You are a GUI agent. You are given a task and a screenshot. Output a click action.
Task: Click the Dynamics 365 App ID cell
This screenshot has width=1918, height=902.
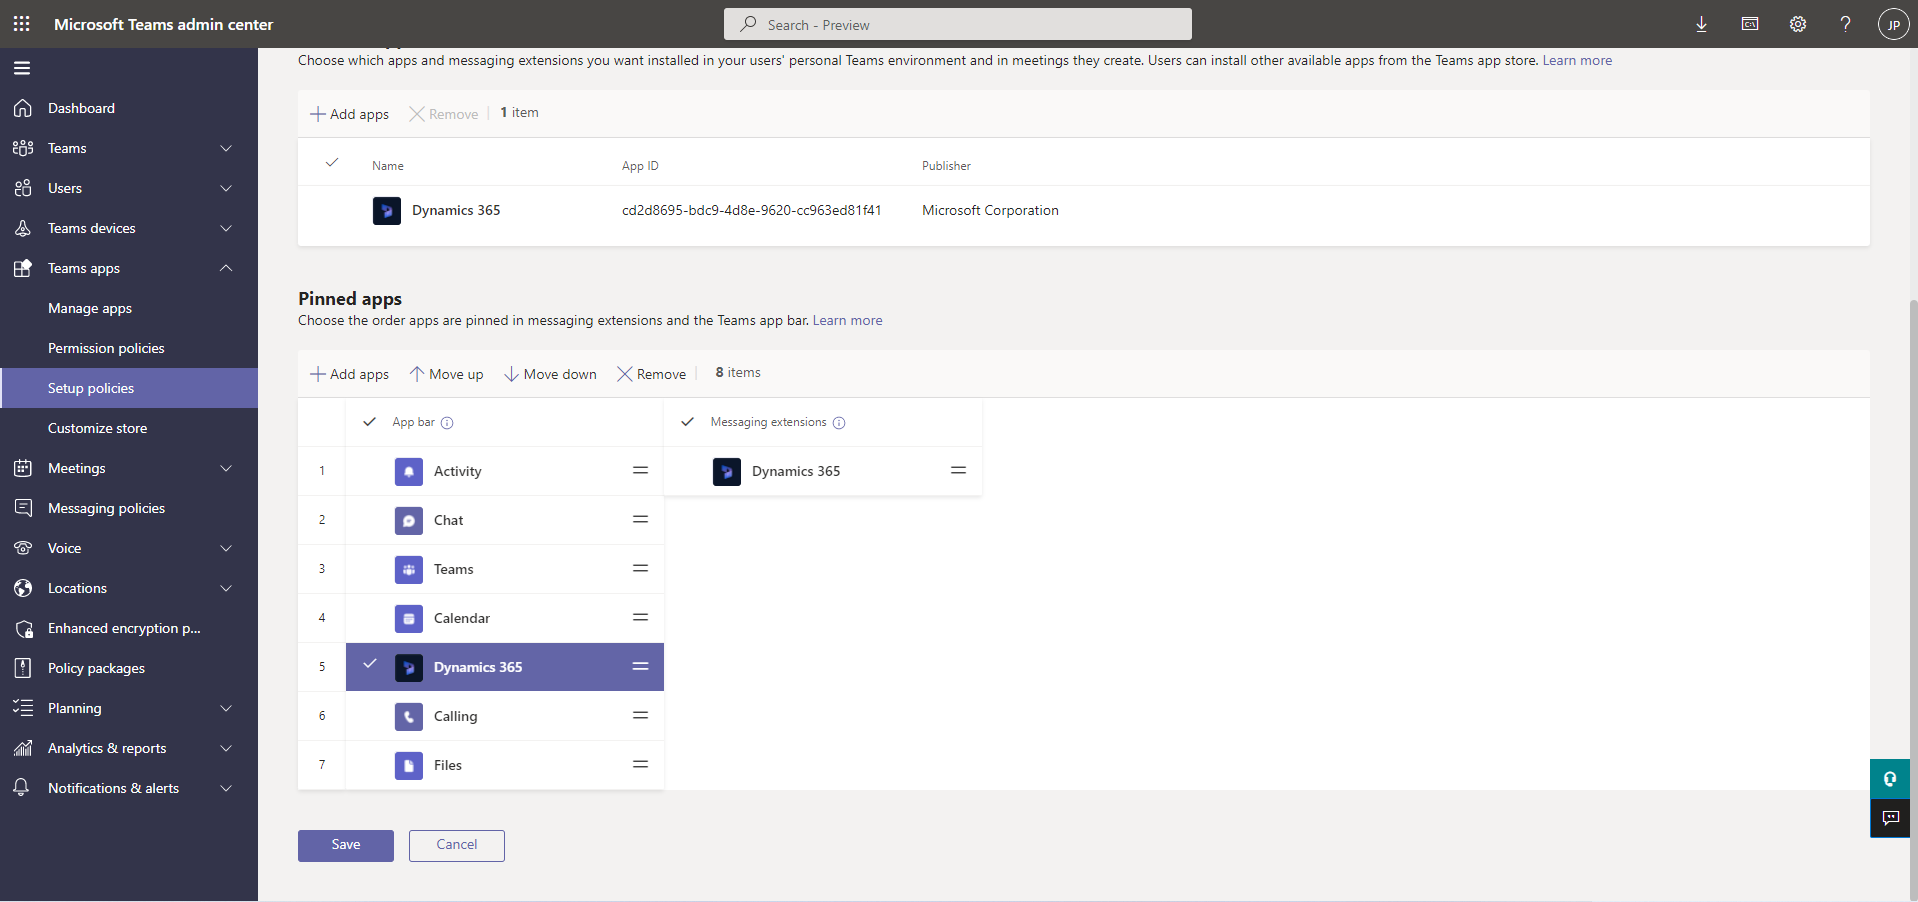(x=751, y=210)
